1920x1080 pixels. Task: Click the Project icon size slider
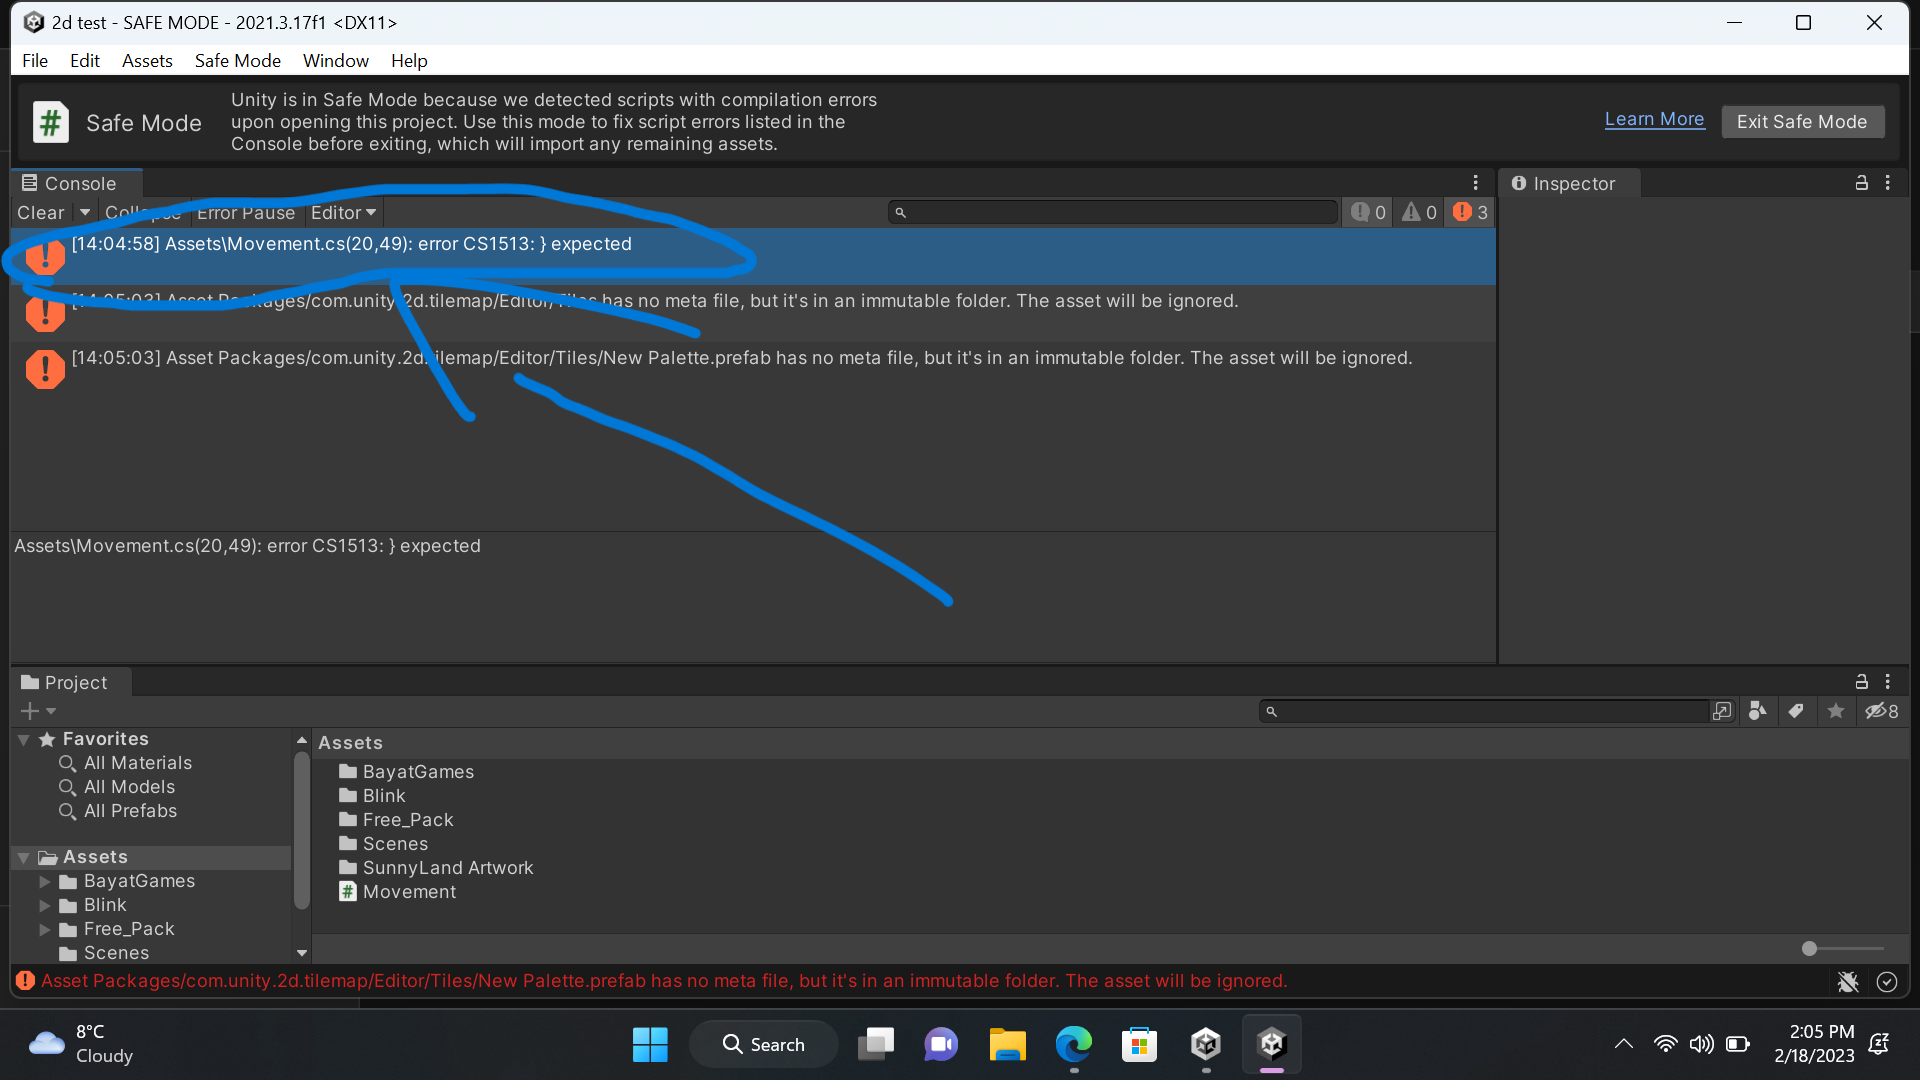point(1809,948)
